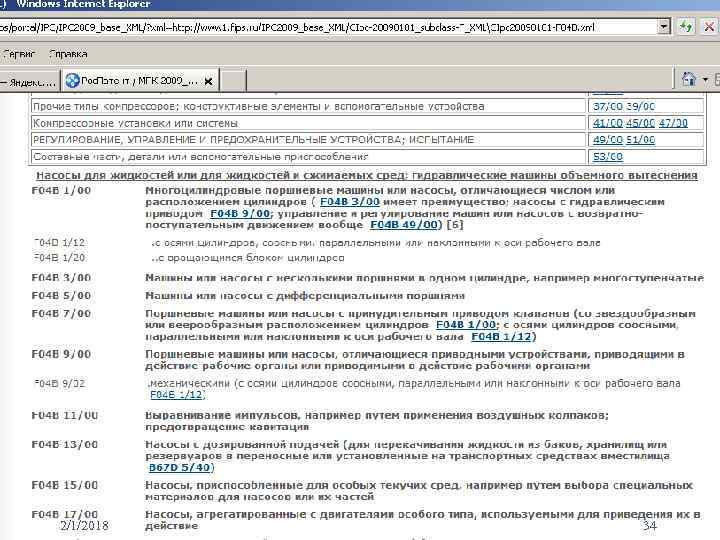Click the F04B 13/00 classification code
Viewport: 720px width, 540px height.
click(x=65, y=444)
